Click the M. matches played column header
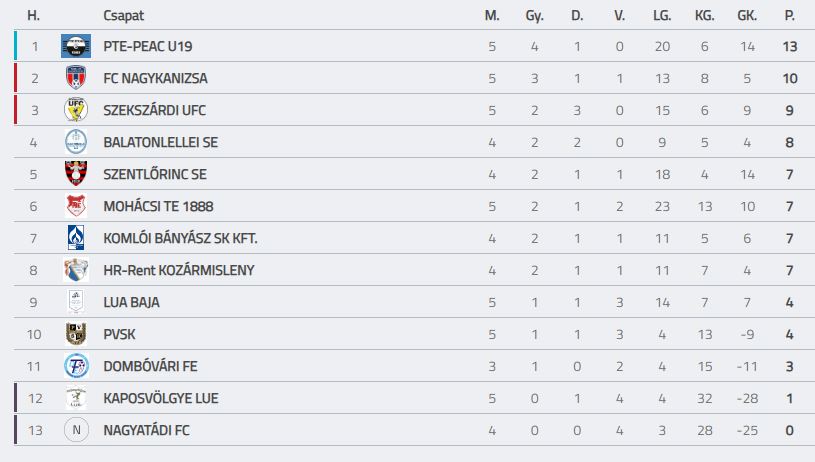This screenshot has width=815, height=462. (x=491, y=16)
